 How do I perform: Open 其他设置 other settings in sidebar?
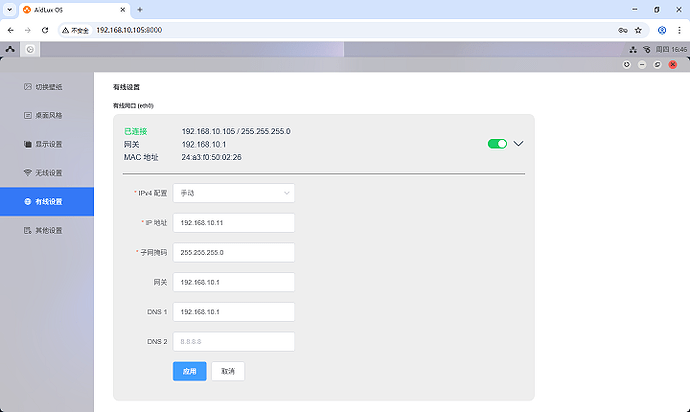[47, 231]
